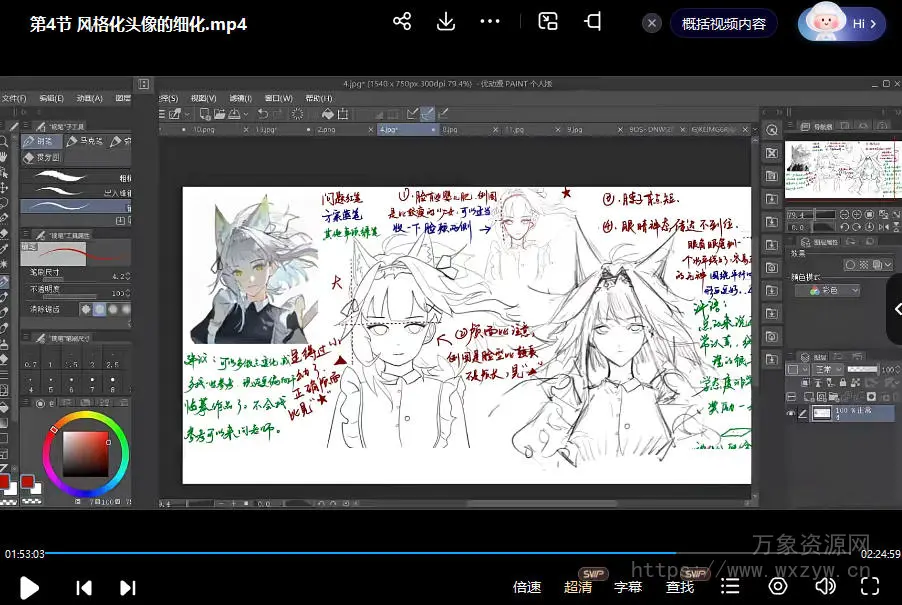902x605 pixels.
Task: Toggle visibility eye of the layer
Action: pyautogui.click(x=790, y=412)
